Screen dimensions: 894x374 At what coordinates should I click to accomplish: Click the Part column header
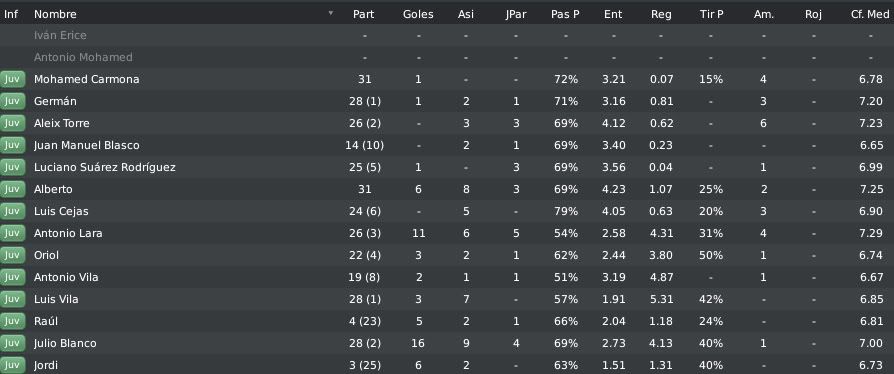(364, 14)
